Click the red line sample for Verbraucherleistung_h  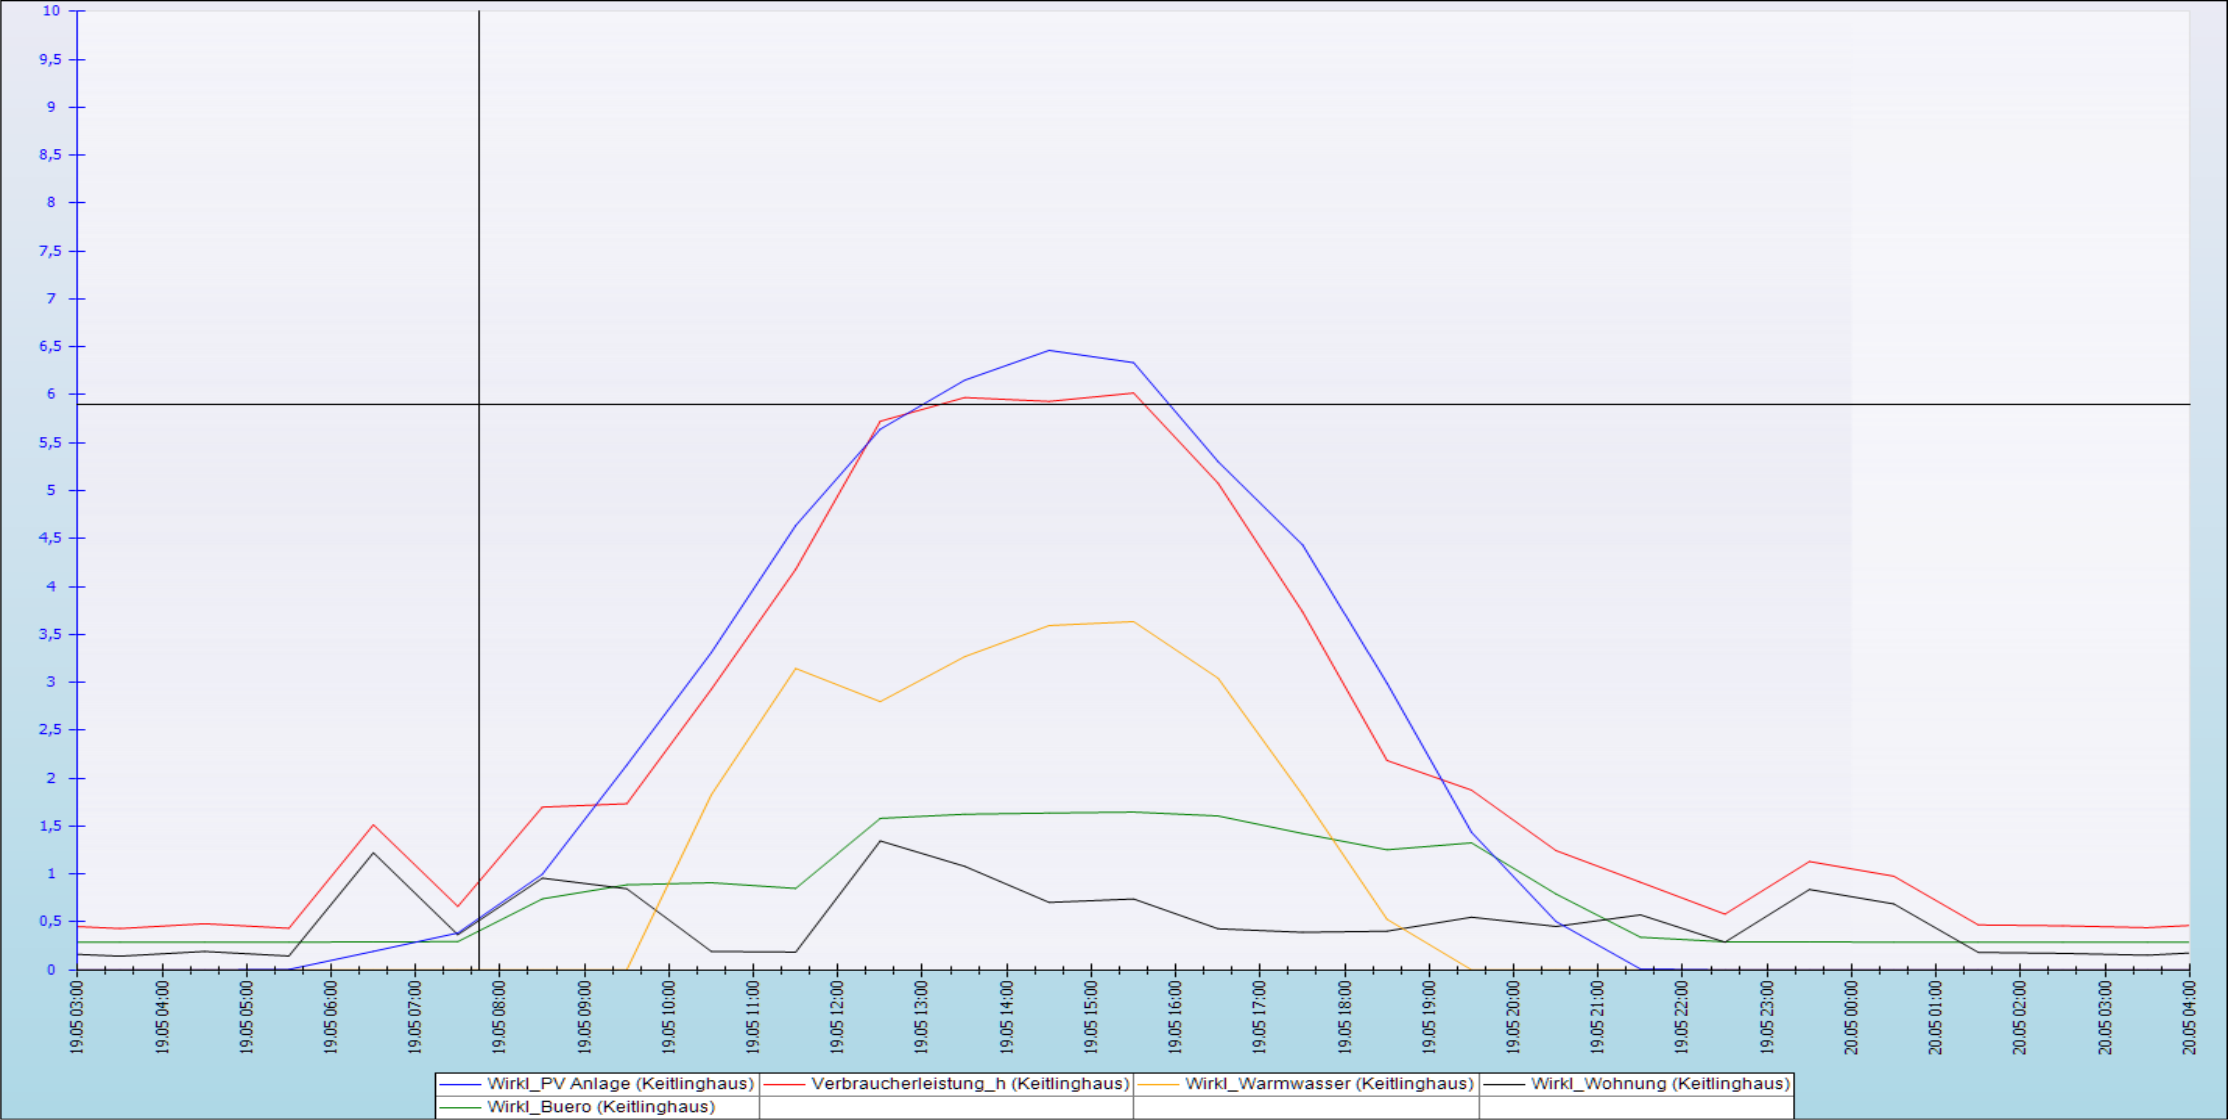[x=784, y=1085]
